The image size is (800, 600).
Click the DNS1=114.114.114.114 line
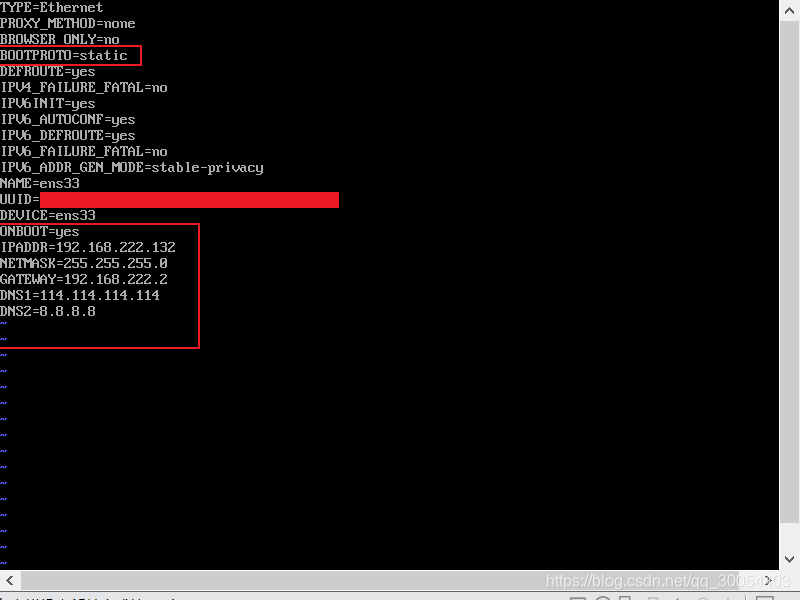tap(80, 295)
